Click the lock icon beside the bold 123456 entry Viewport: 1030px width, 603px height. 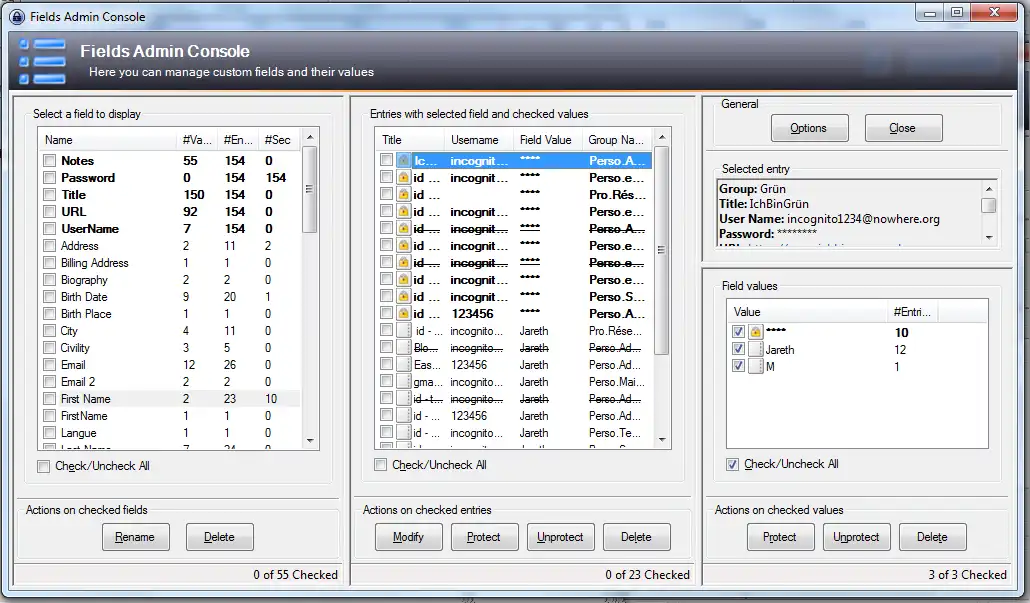403,313
